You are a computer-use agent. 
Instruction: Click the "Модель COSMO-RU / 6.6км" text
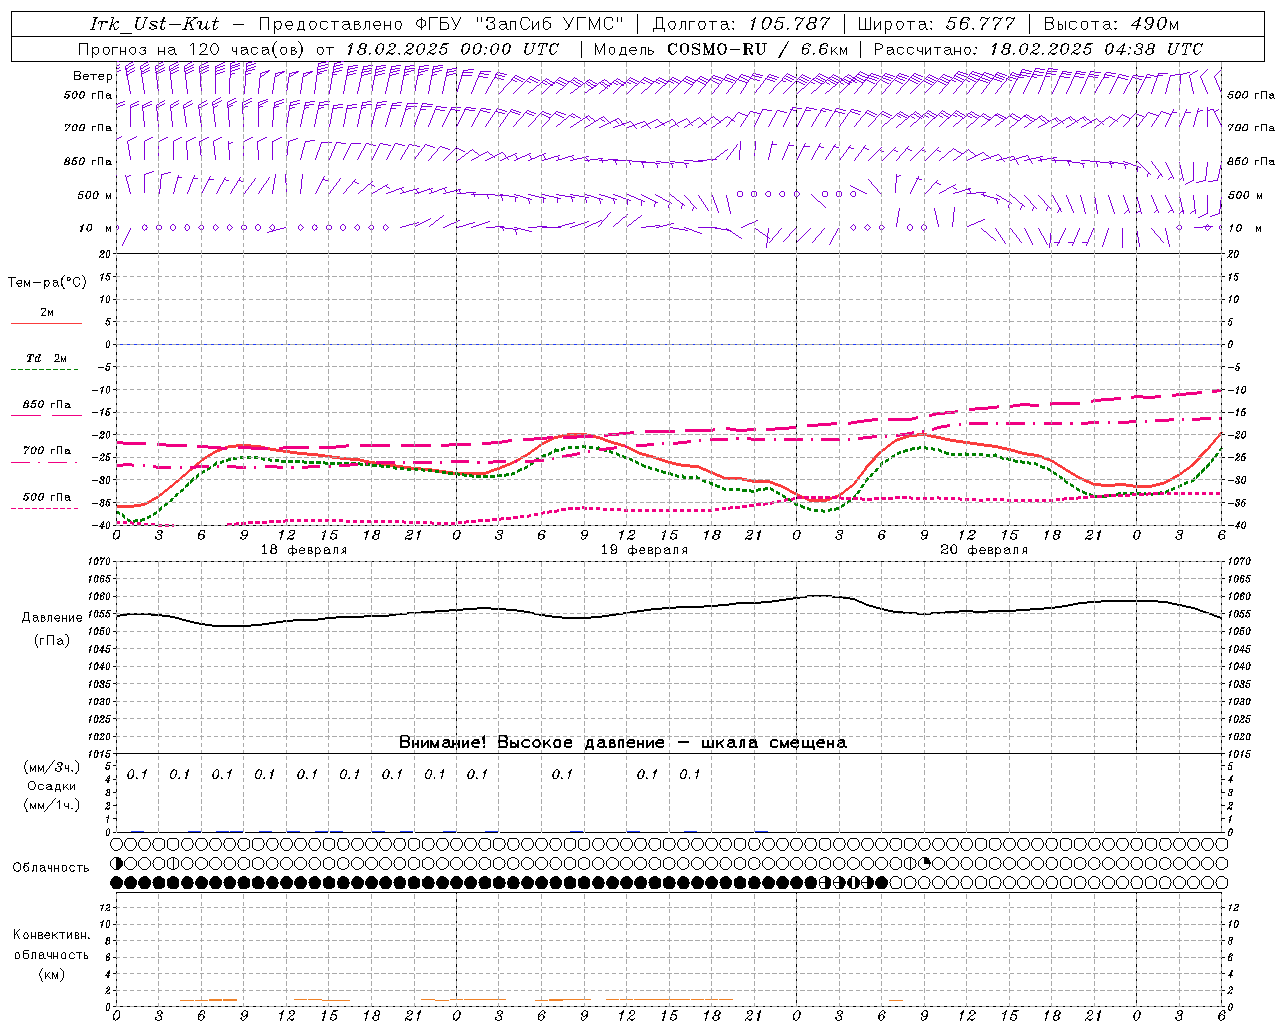[721, 49]
